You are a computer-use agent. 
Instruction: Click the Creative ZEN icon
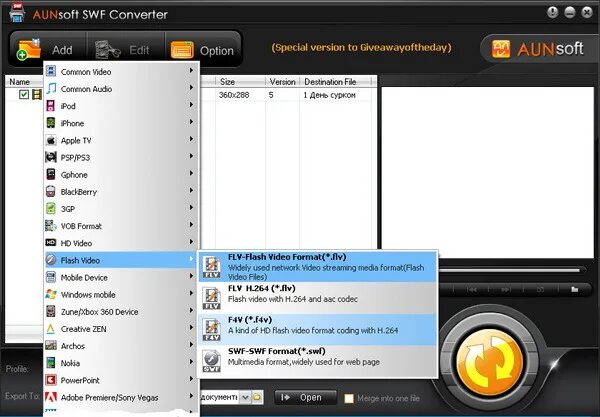[x=51, y=329]
